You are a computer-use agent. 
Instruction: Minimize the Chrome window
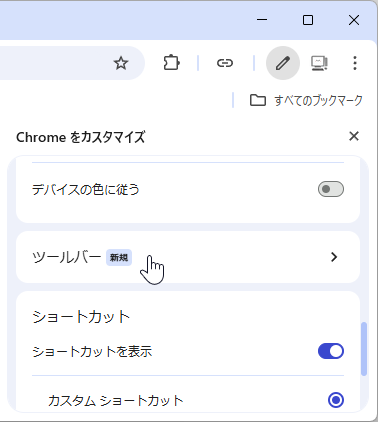click(x=262, y=20)
